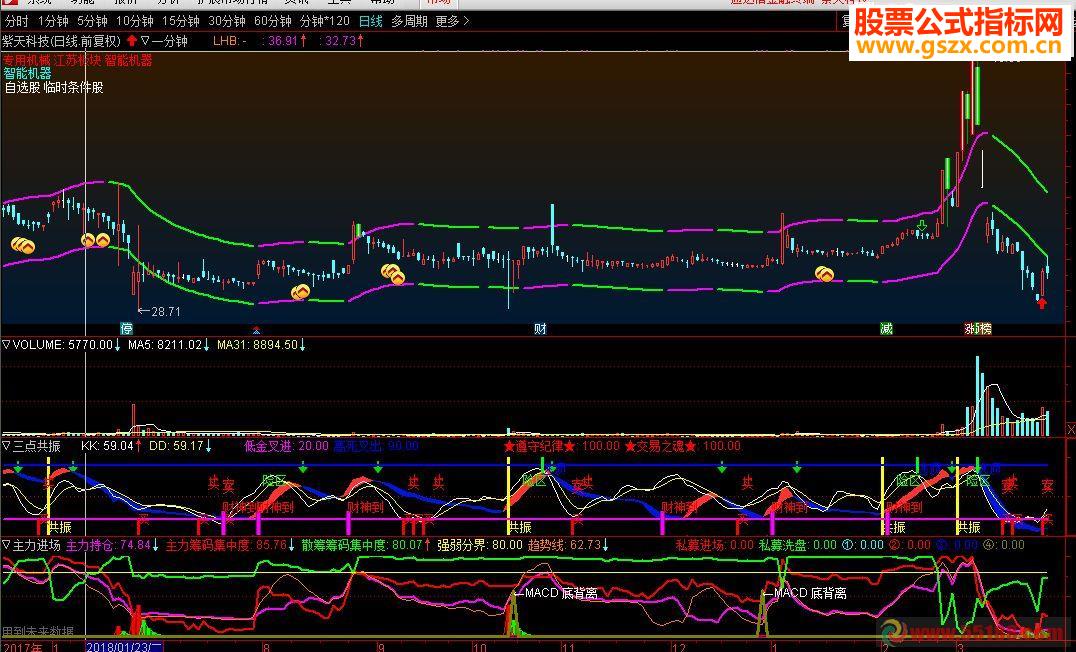The image size is (1076, 652).
Task: Click the 减 event marker
Action: click(x=887, y=329)
